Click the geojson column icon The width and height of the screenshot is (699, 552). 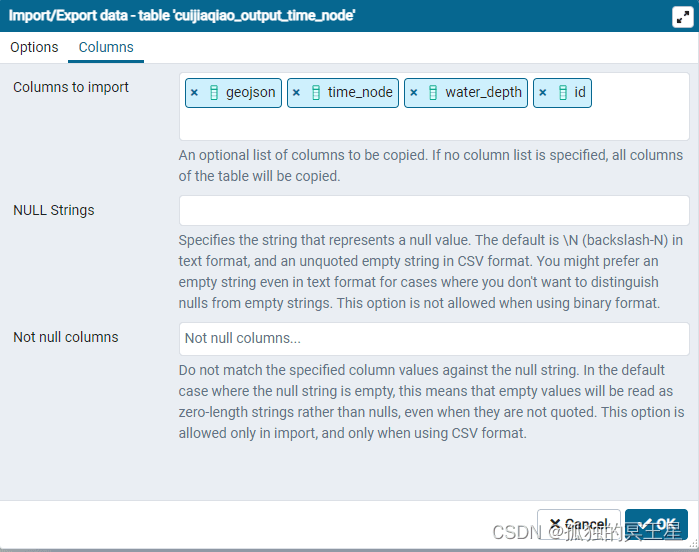point(213,92)
